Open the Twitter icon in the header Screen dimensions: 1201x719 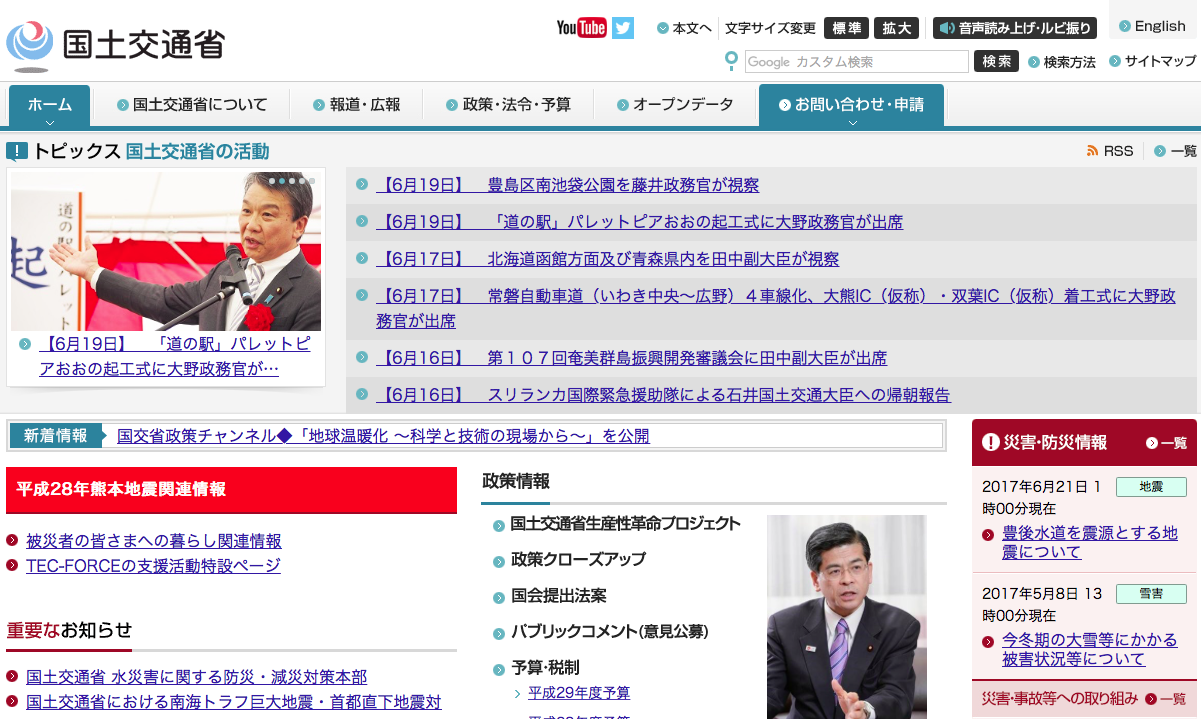pos(622,28)
